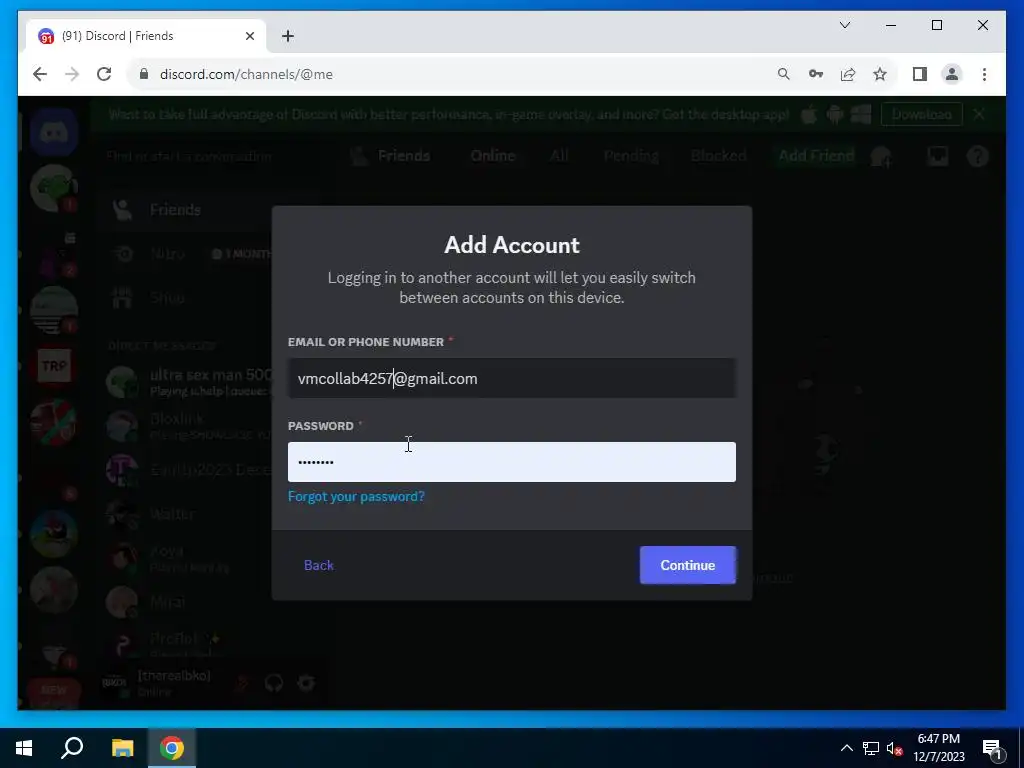This screenshot has height=768, width=1024.
Task: Open the TRP server icon
Action: click(x=54, y=366)
